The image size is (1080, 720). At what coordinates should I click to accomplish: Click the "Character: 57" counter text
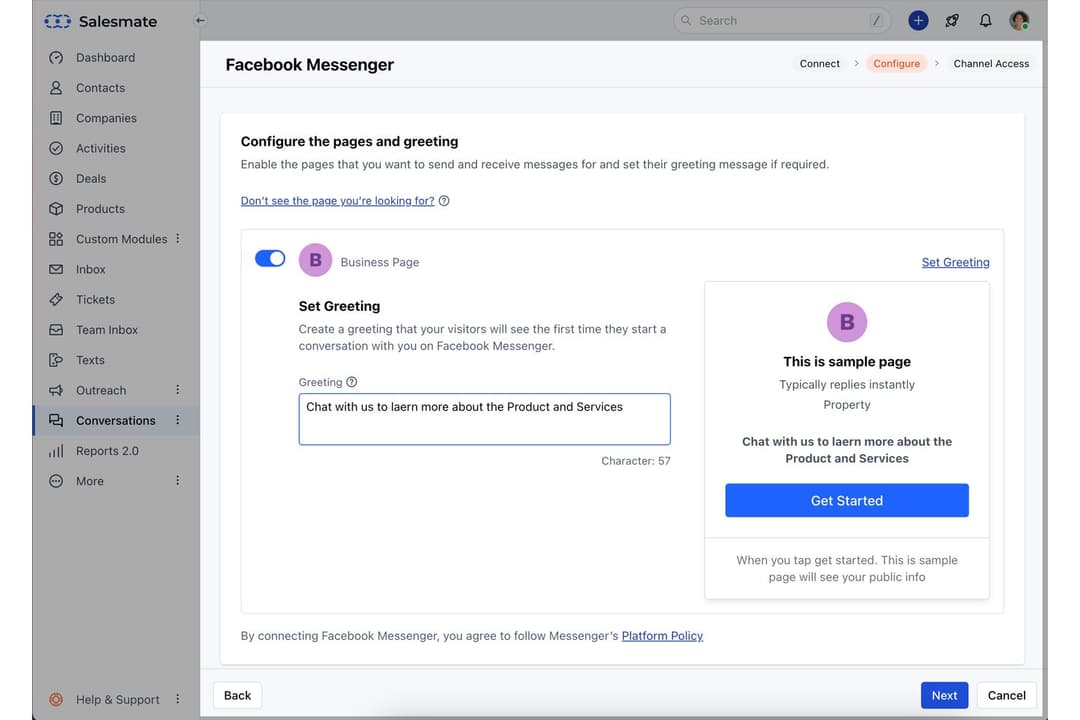click(636, 461)
